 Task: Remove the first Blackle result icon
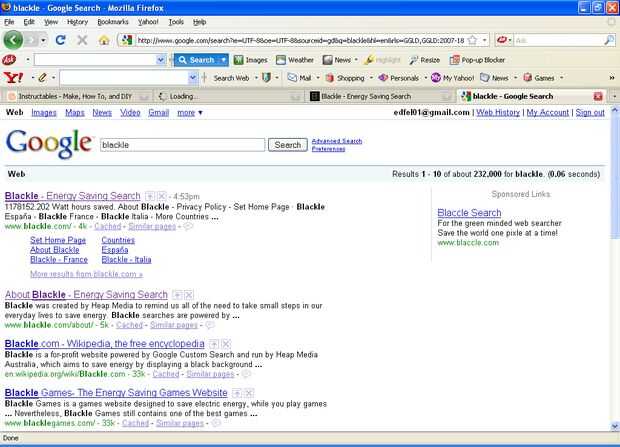click(x=162, y=196)
